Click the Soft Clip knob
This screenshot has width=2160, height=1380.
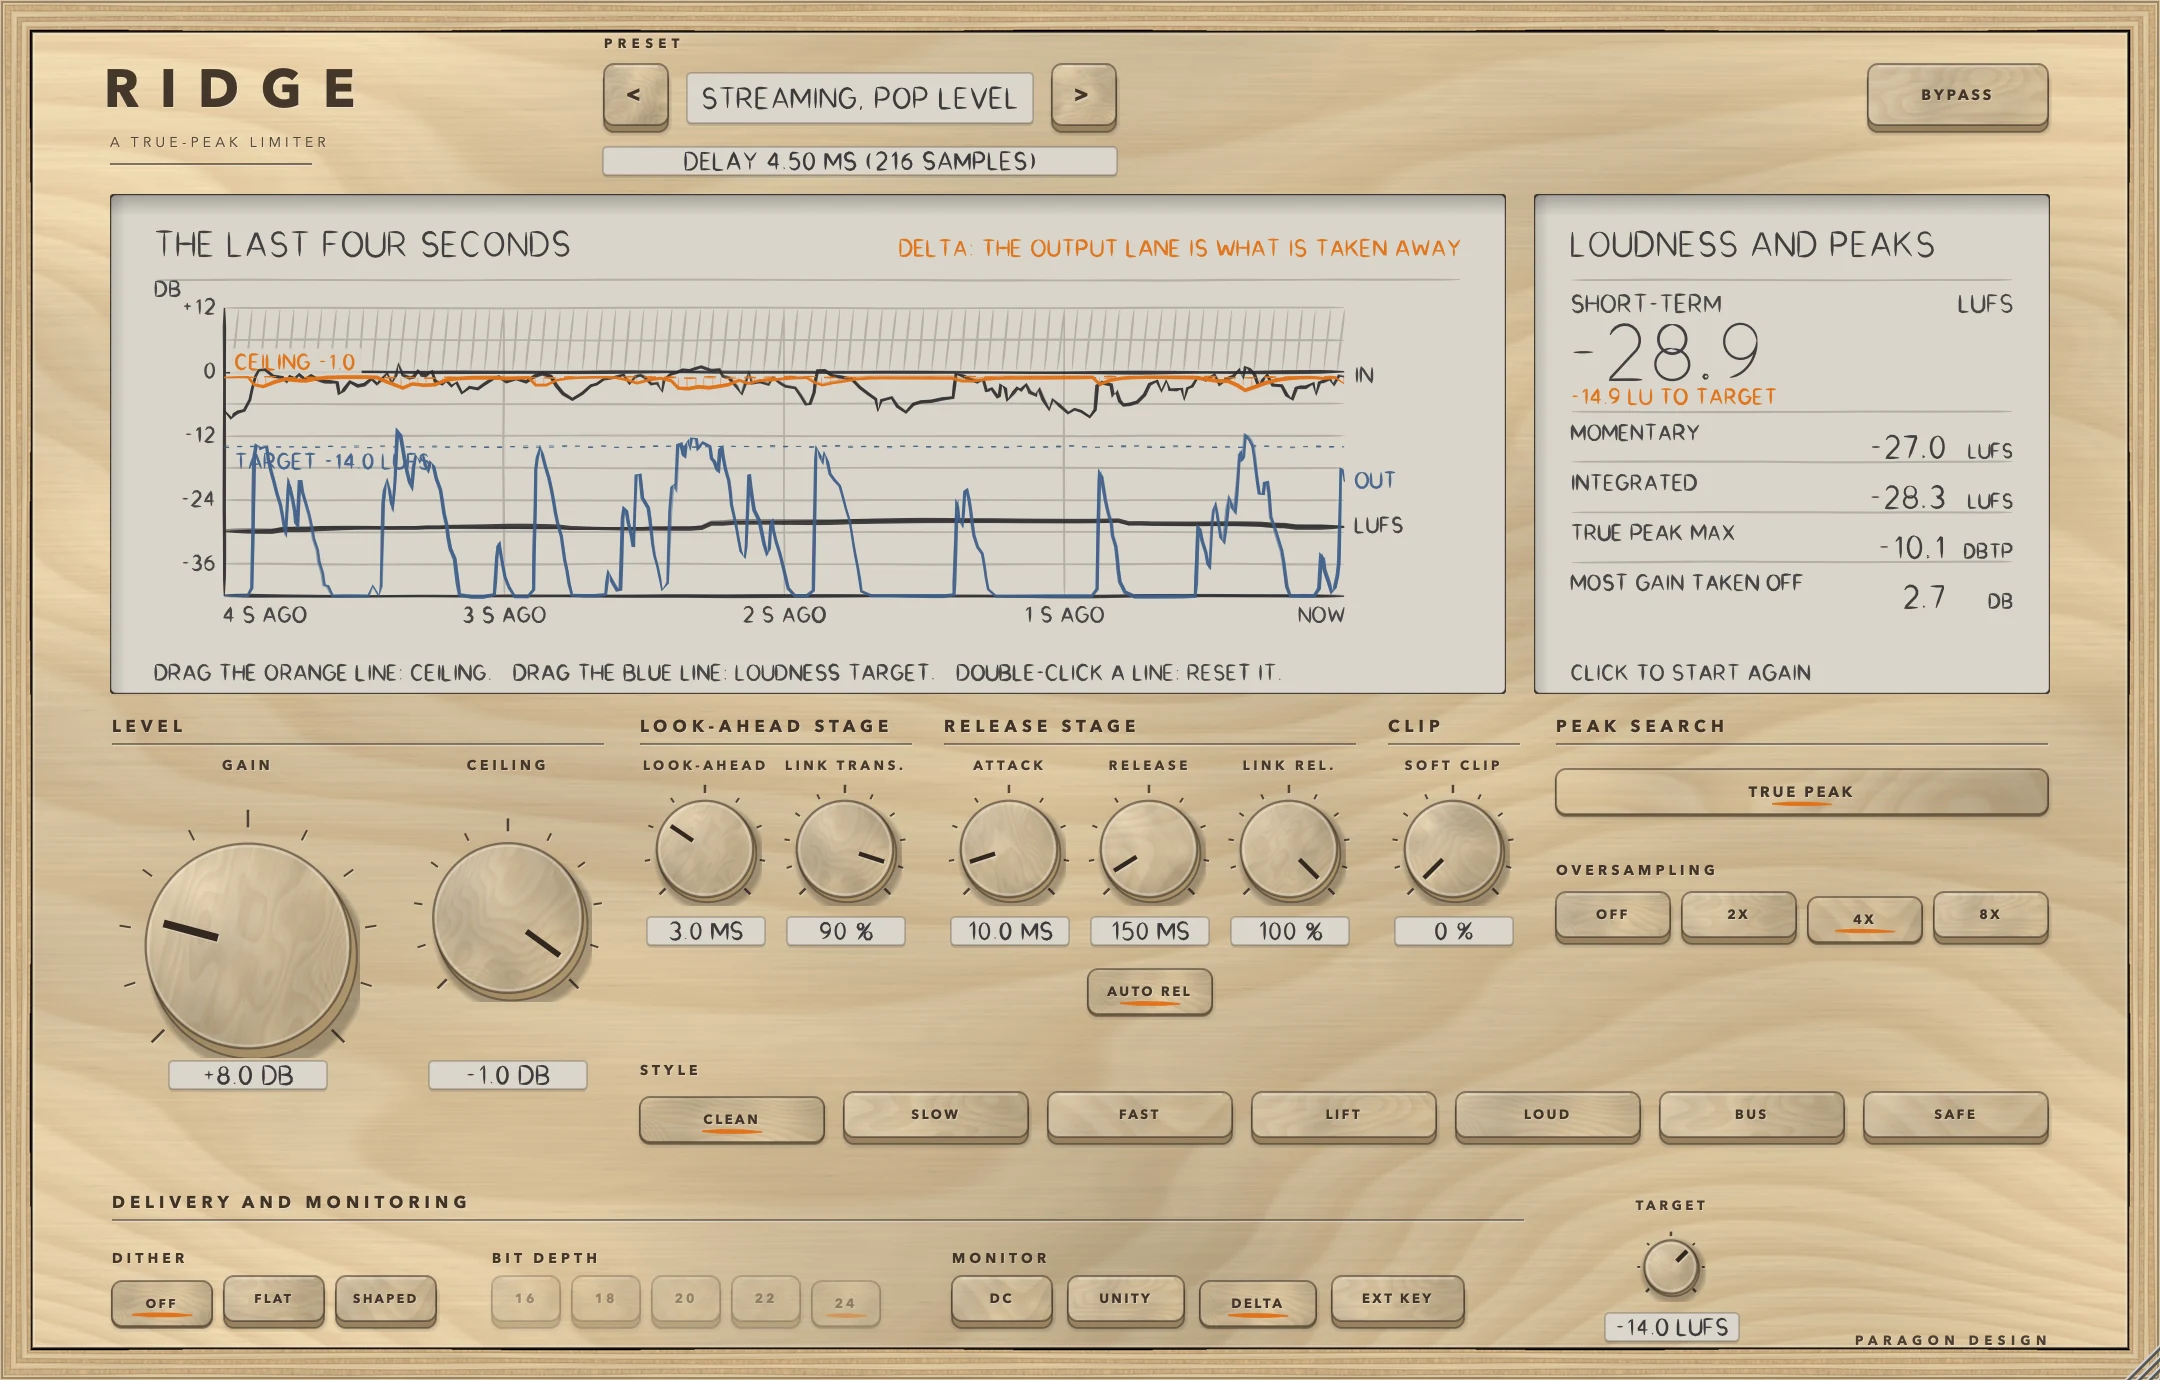[x=1453, y=849]
